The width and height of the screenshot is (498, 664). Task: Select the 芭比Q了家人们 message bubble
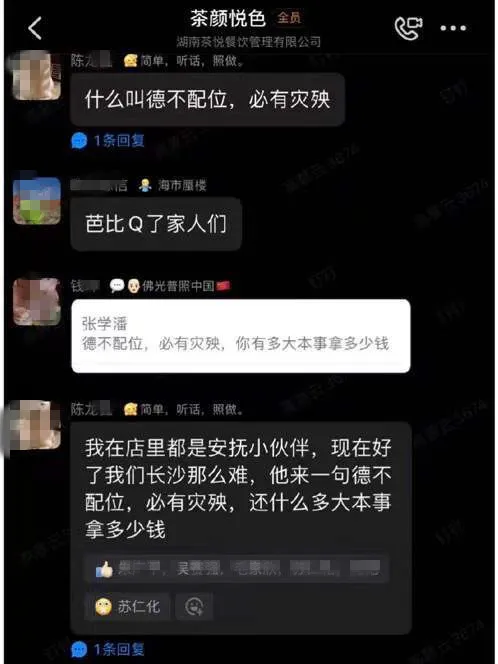click(156, 224)
